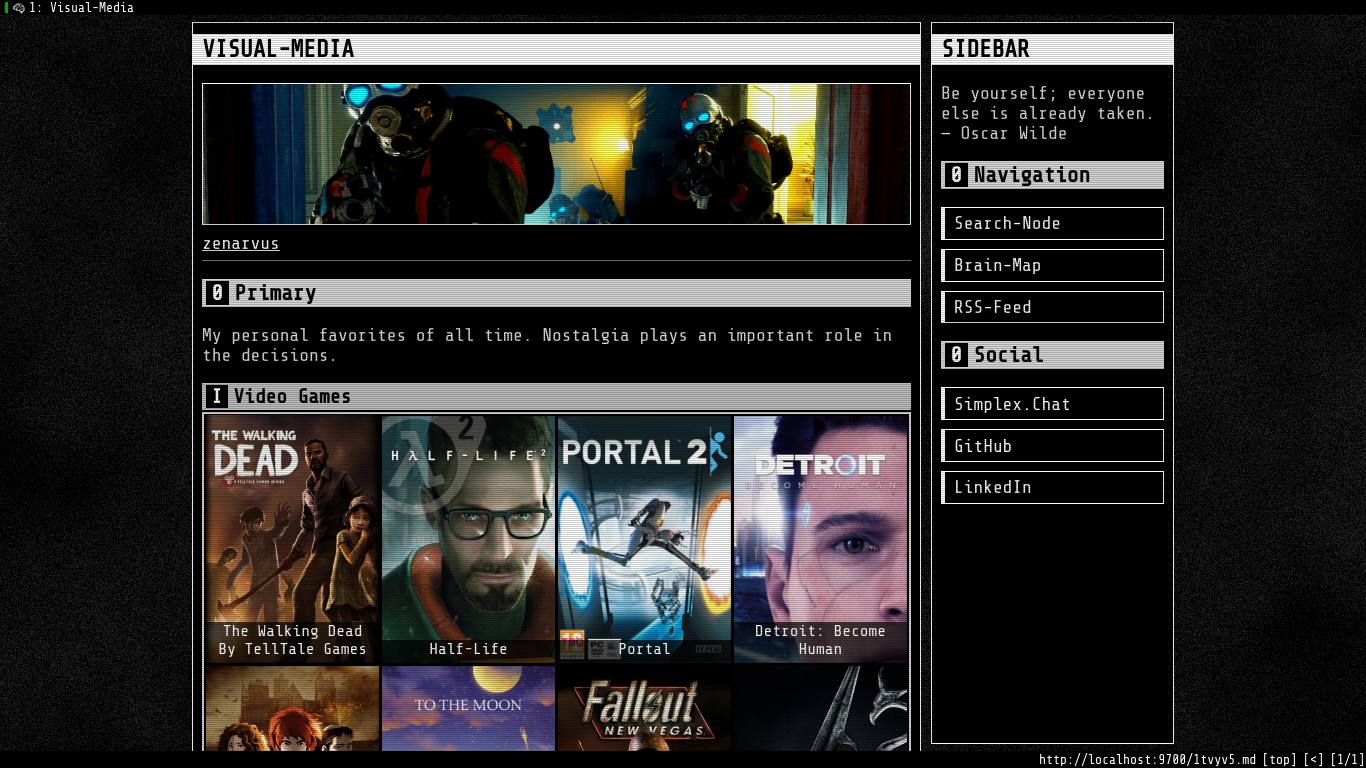Click the "0" marker beside the Social heading
1366x768 pixels.
pyautogui.click(x=956, y=355)
